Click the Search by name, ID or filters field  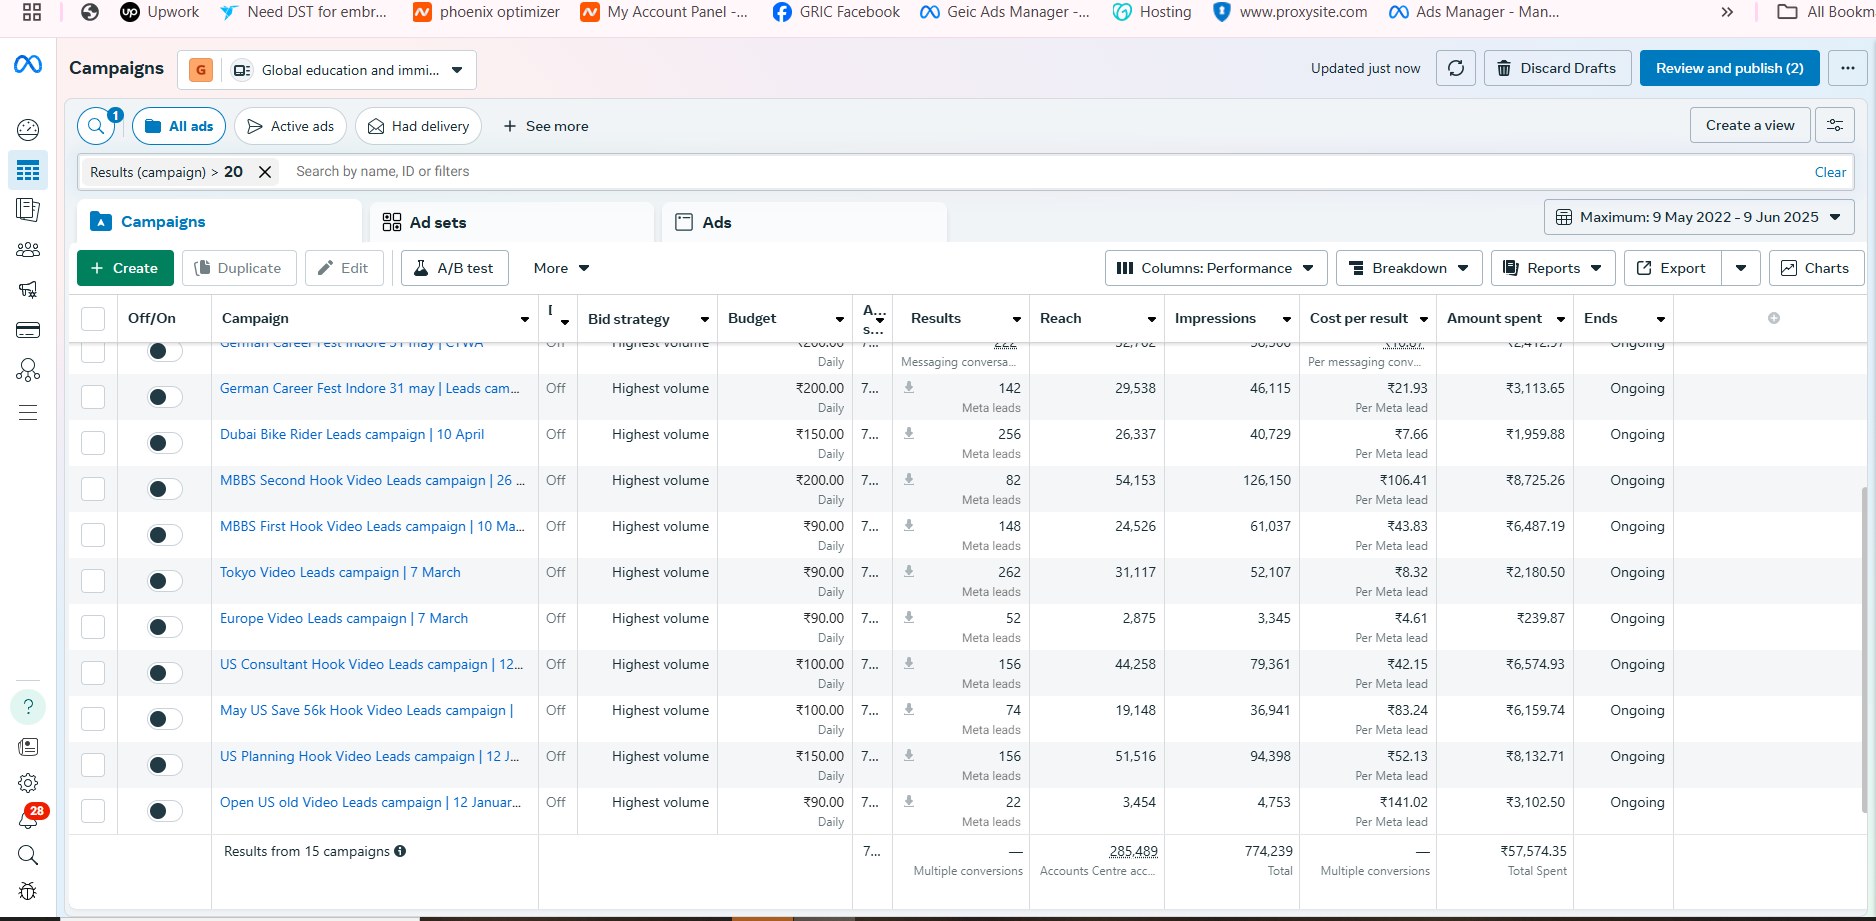click(1040, 172)
